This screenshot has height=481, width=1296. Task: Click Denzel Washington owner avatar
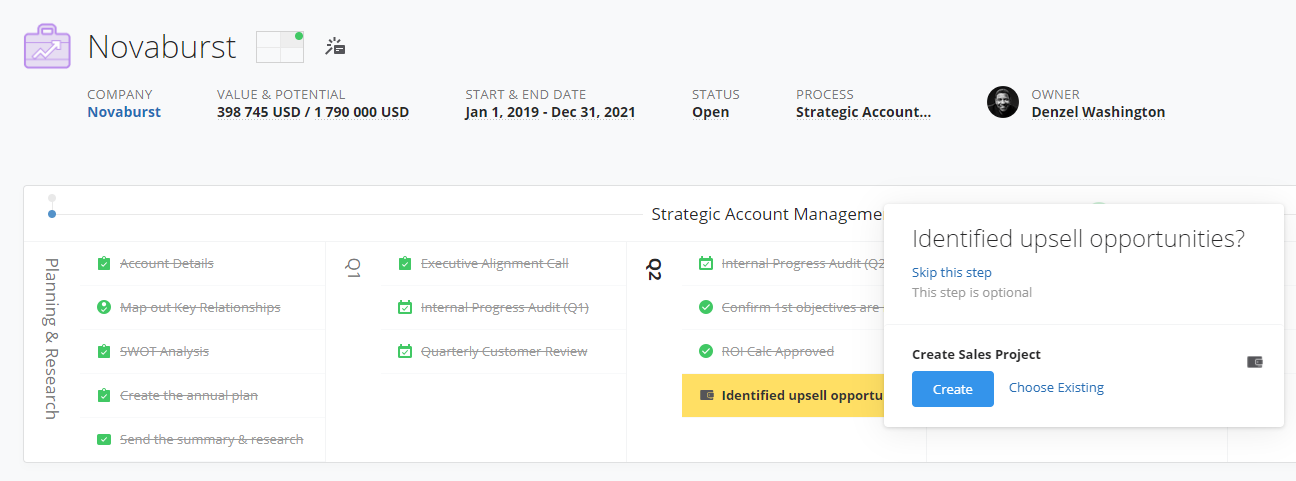pos(1003,102)
